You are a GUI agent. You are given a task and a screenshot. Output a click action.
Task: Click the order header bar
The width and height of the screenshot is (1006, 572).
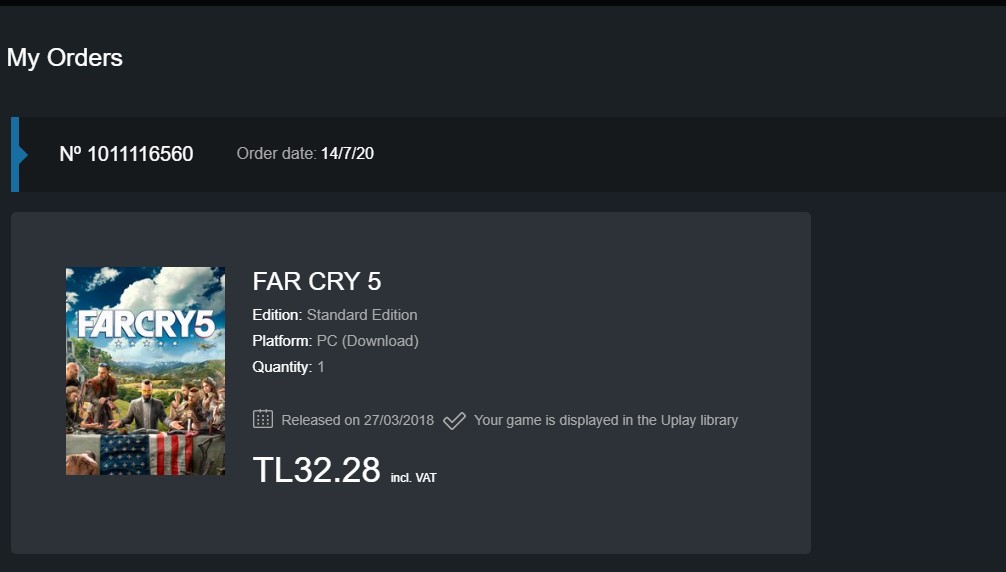[508, 155]
